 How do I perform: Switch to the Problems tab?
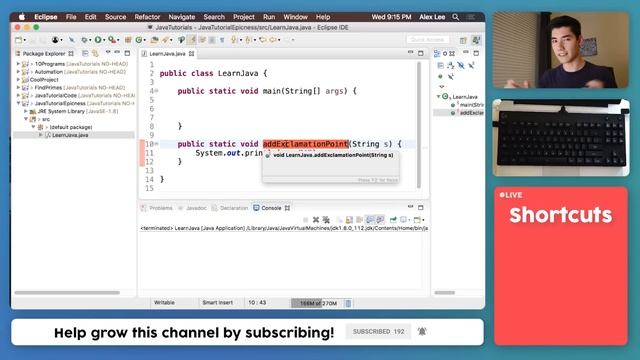(157, 208)
